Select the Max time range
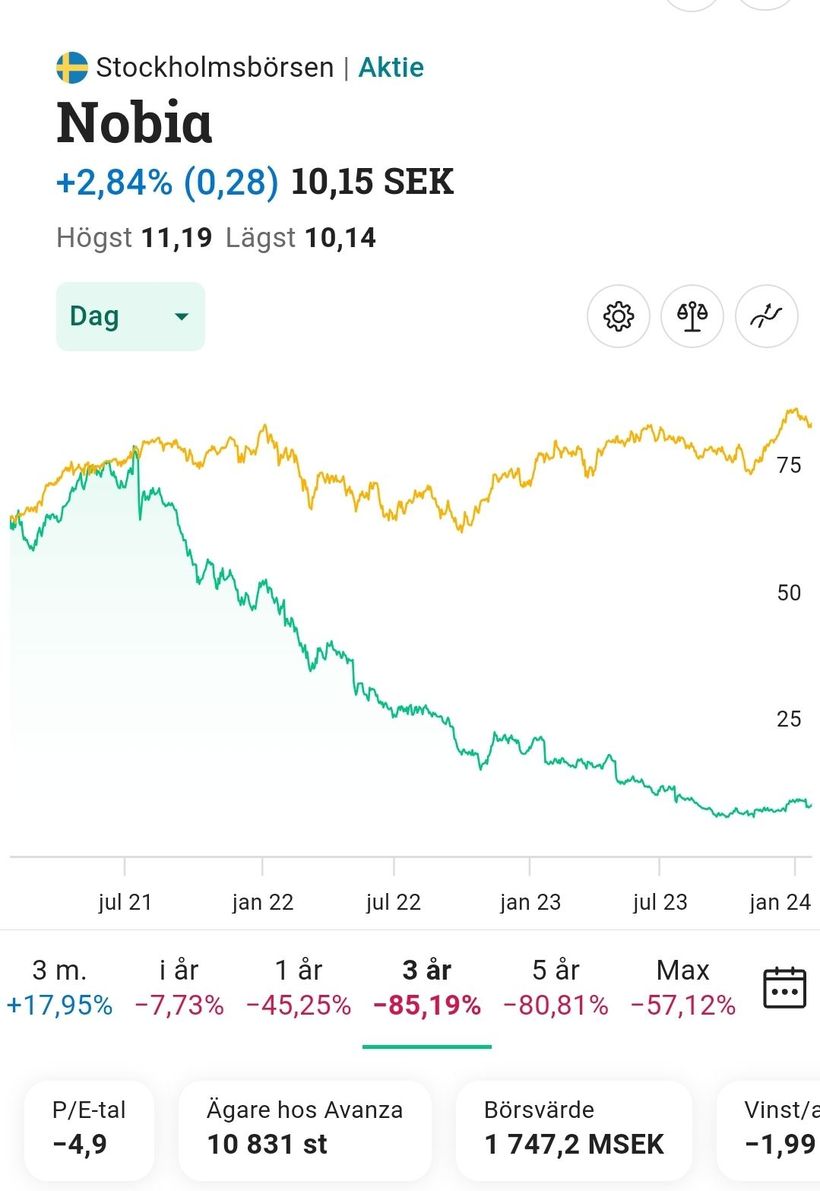The image size is (820, 1191). coord(683,987)
